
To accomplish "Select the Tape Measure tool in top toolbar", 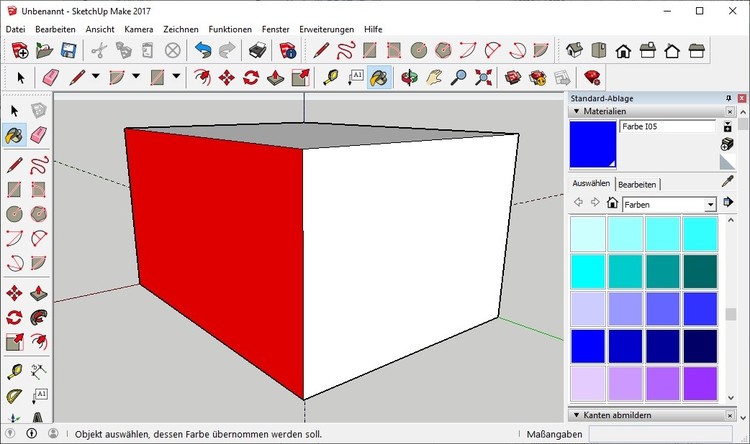I will (331, 78).
